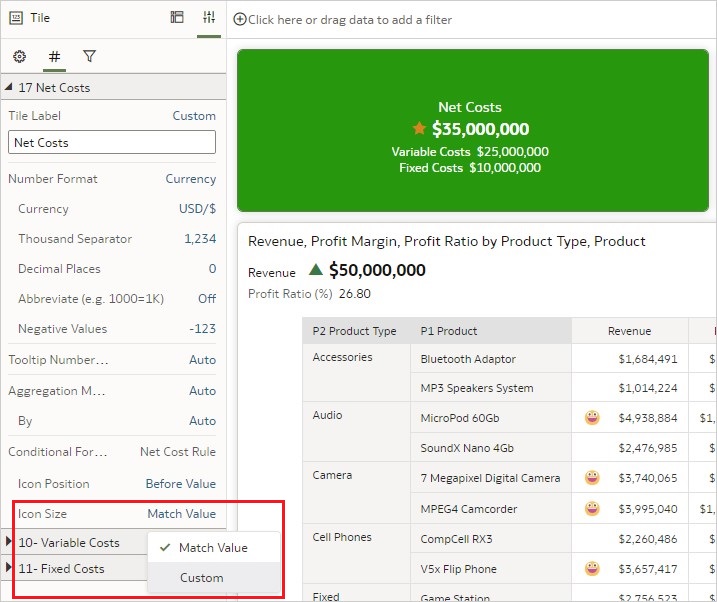Collapse the 17 Net Costs section
Screen dimensions: 717x602
pos(10,88)
